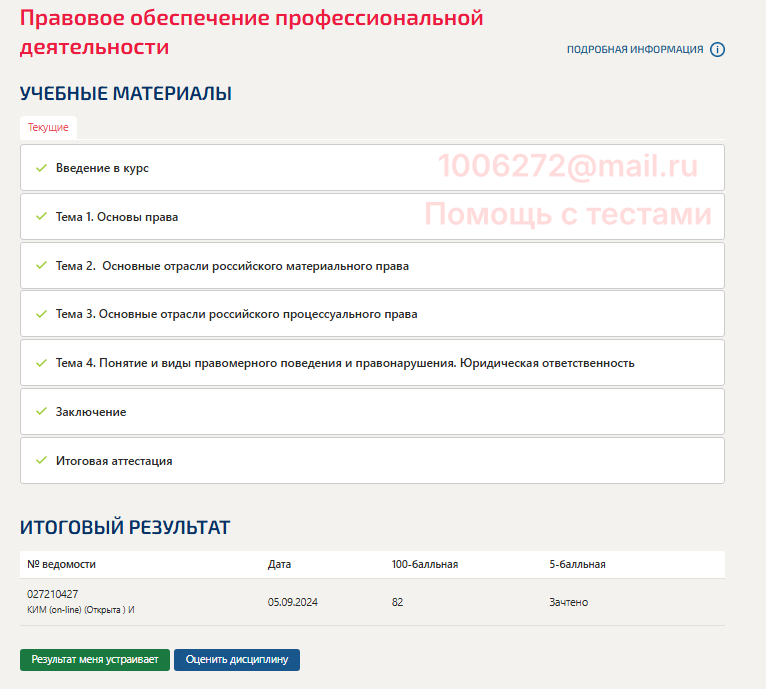Screen dimensions: 766x689
Task: Click the checkmark icon beside Тема 2
Action: 41,265
